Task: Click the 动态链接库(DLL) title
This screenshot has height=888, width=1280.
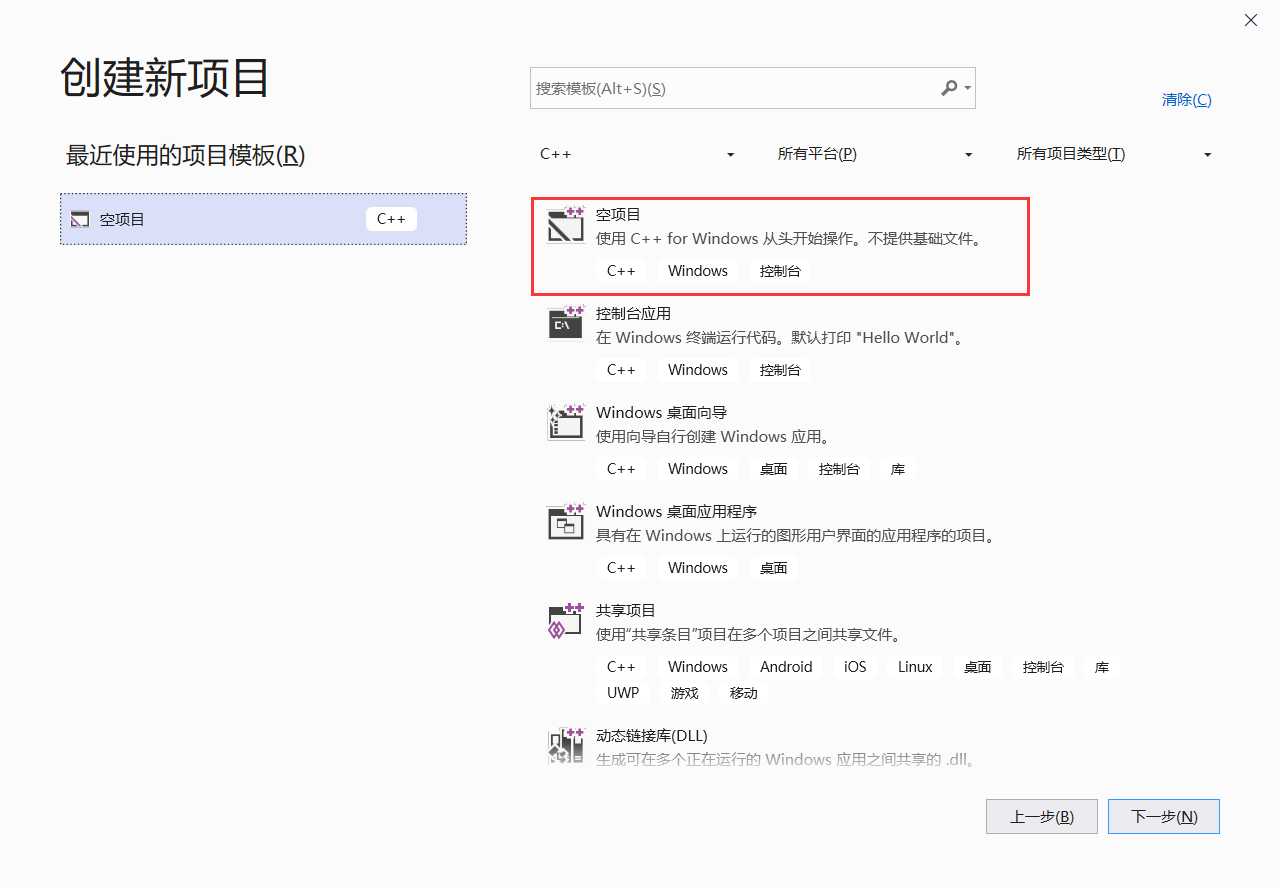Action: point(652,736)
